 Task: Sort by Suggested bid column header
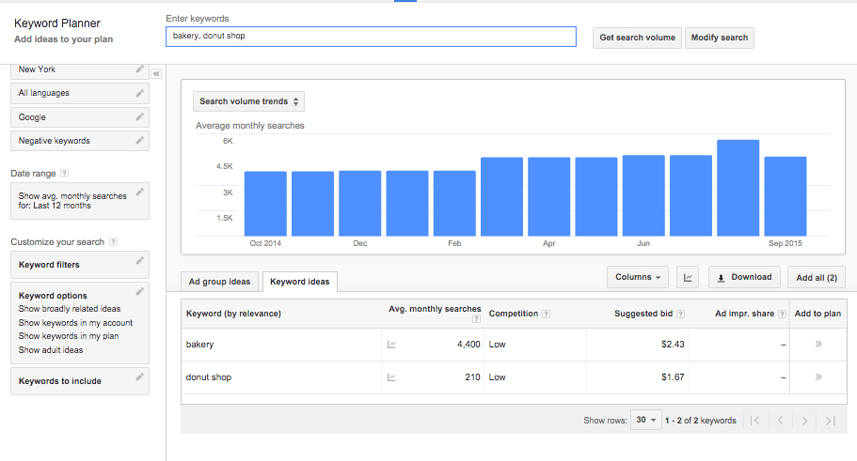click(643, 314)
